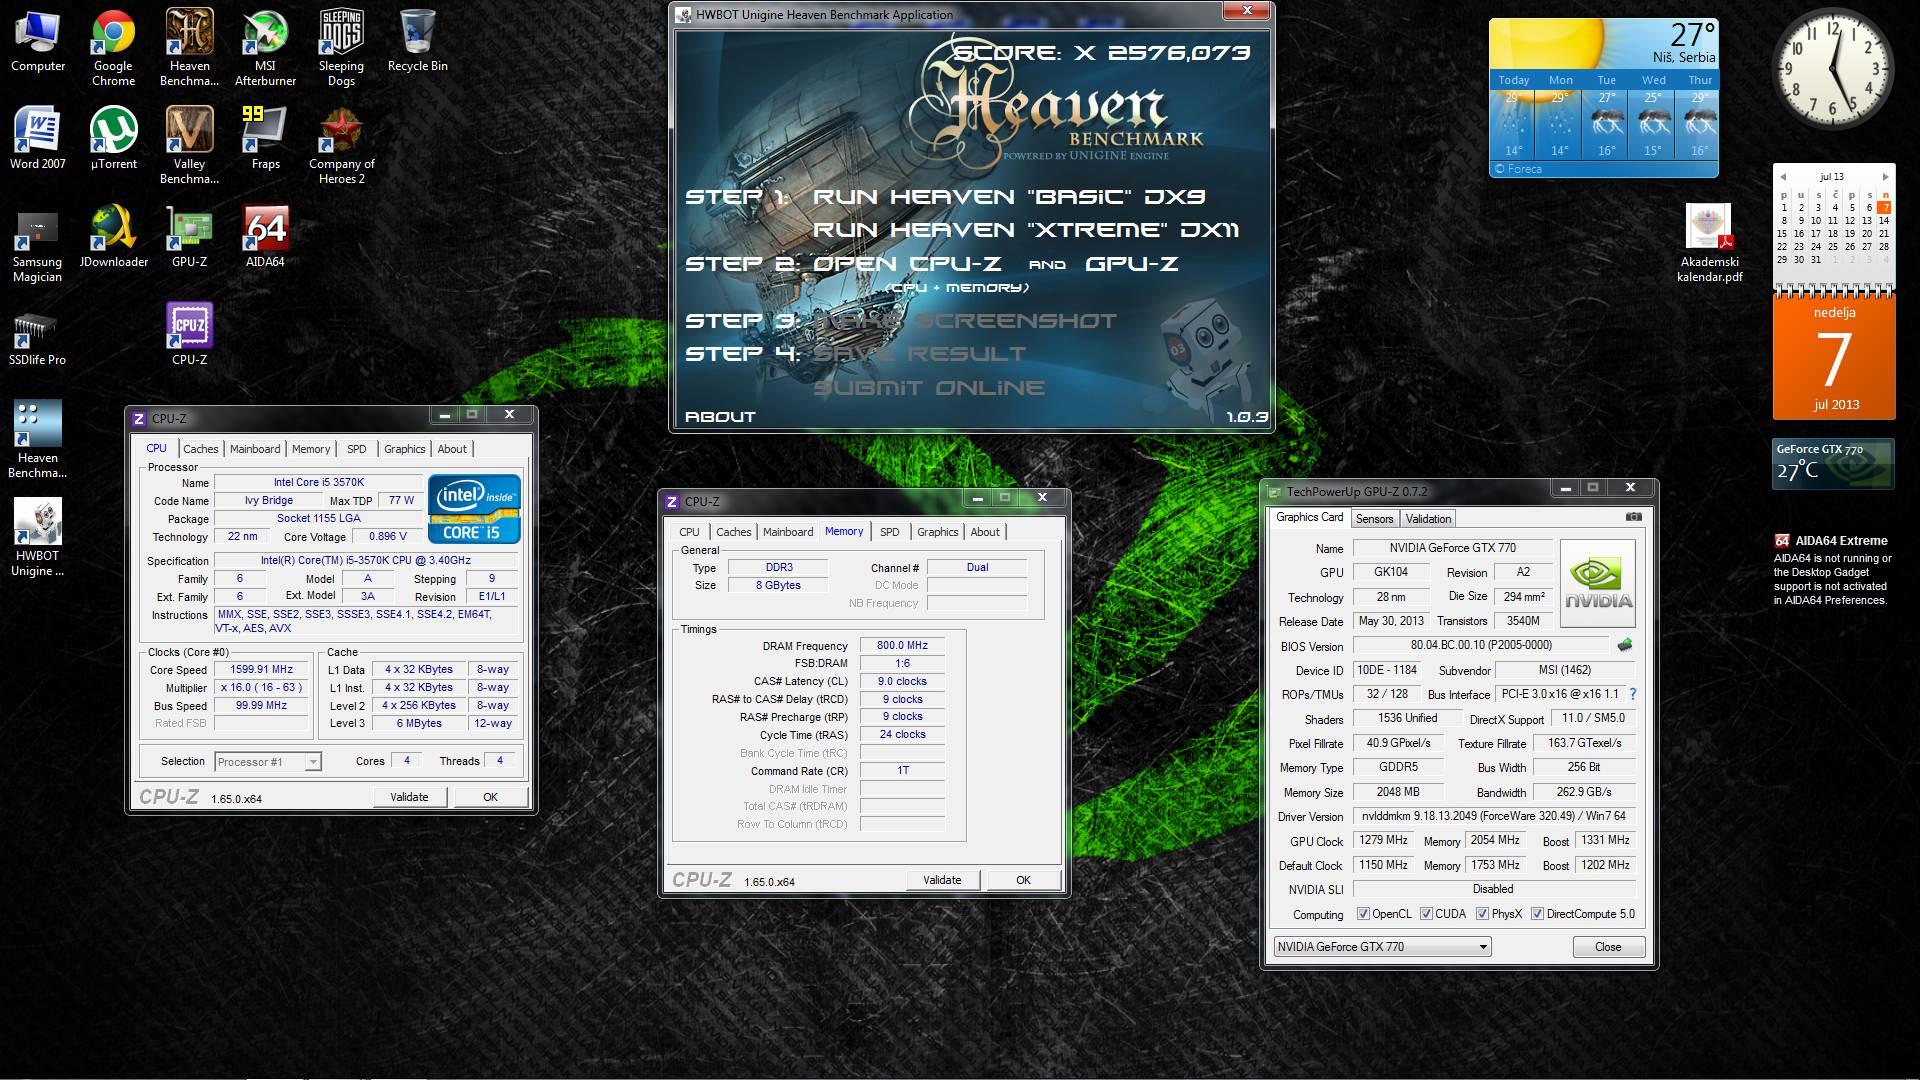Launch AIDA64 desktop shortcut
This screenshot has height=1080, width=1920.
[265, 237]
